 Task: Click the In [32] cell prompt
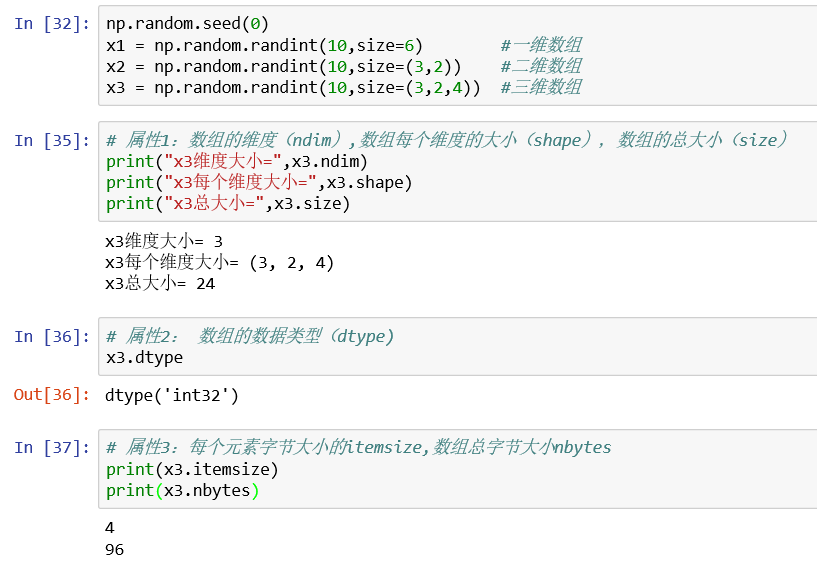[x=49, y=24]
